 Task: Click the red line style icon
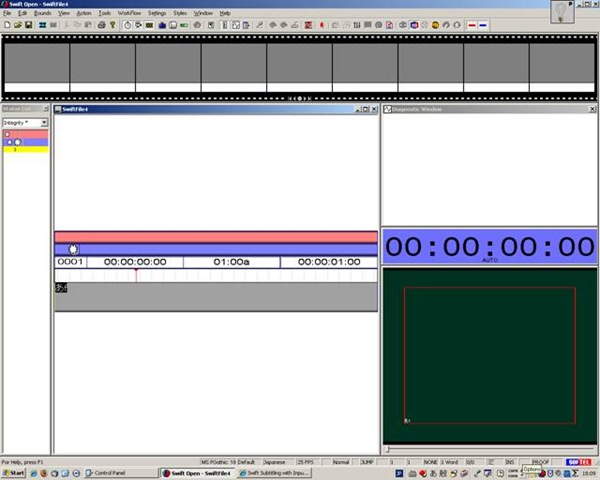[471, 24]
